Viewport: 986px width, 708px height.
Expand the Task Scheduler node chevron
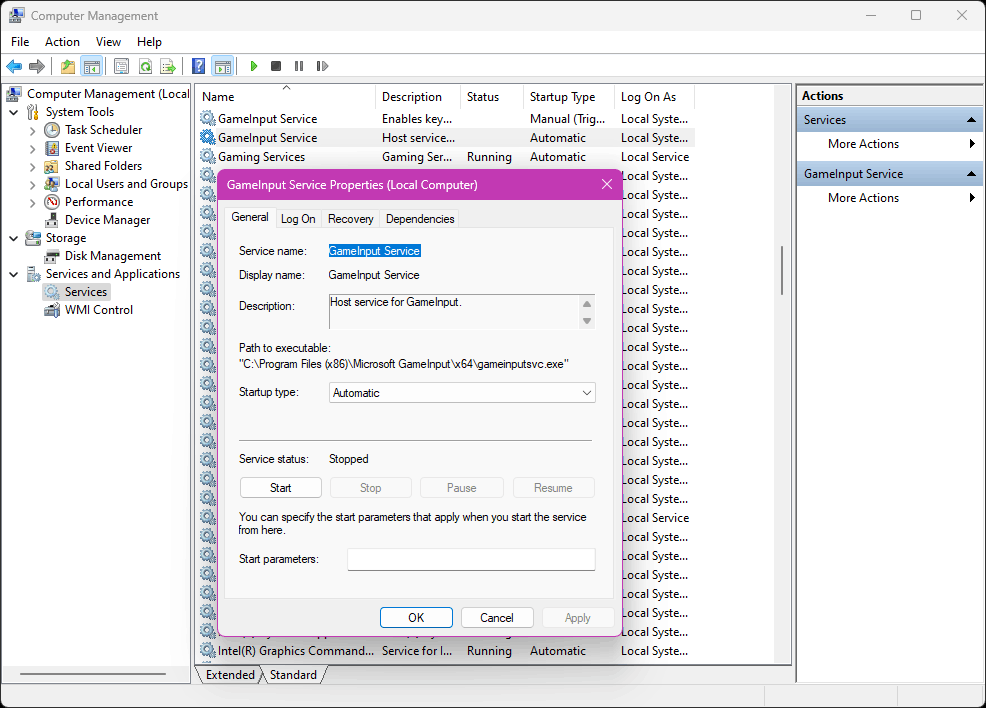tap(33, 131)
